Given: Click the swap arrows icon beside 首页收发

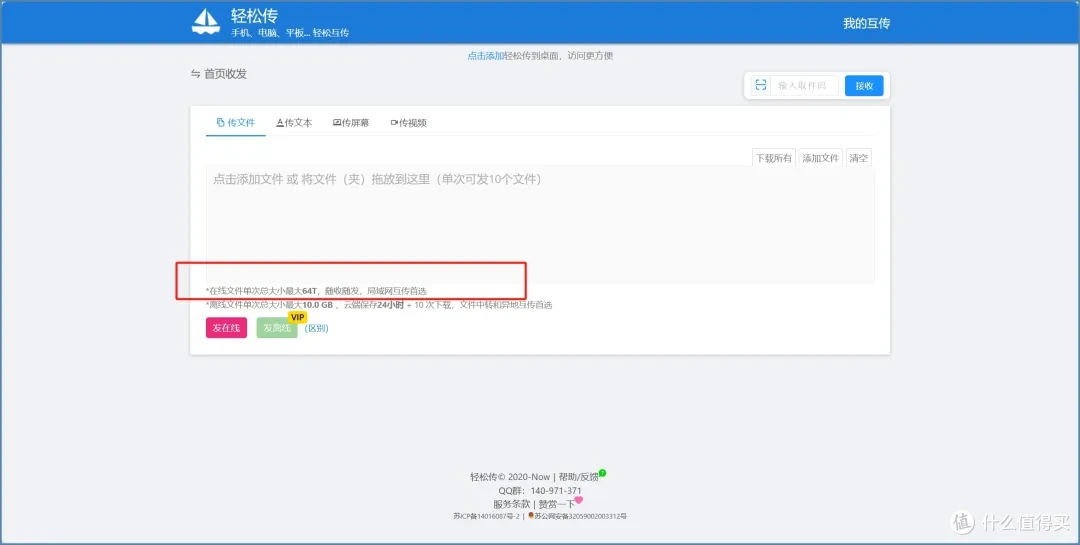Looking at the screenshot, I should click(x=196, y=74).
